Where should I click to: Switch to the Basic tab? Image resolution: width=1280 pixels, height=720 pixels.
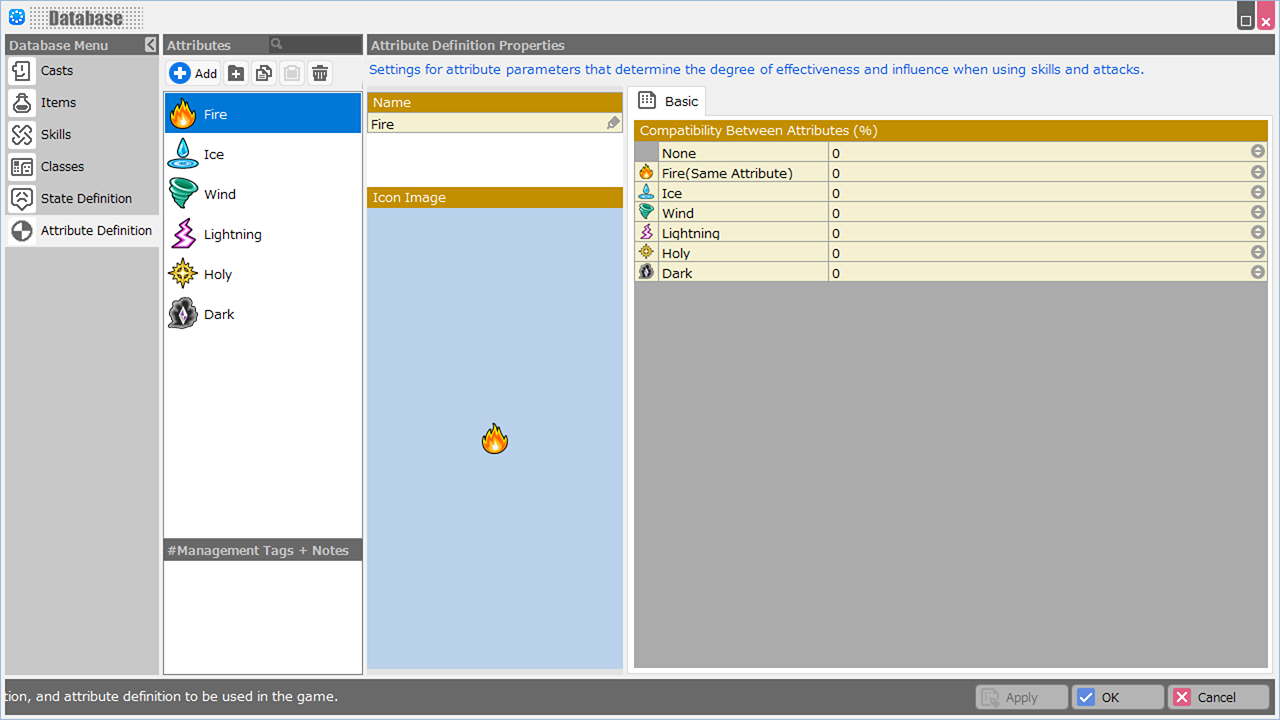click(670, 101)
